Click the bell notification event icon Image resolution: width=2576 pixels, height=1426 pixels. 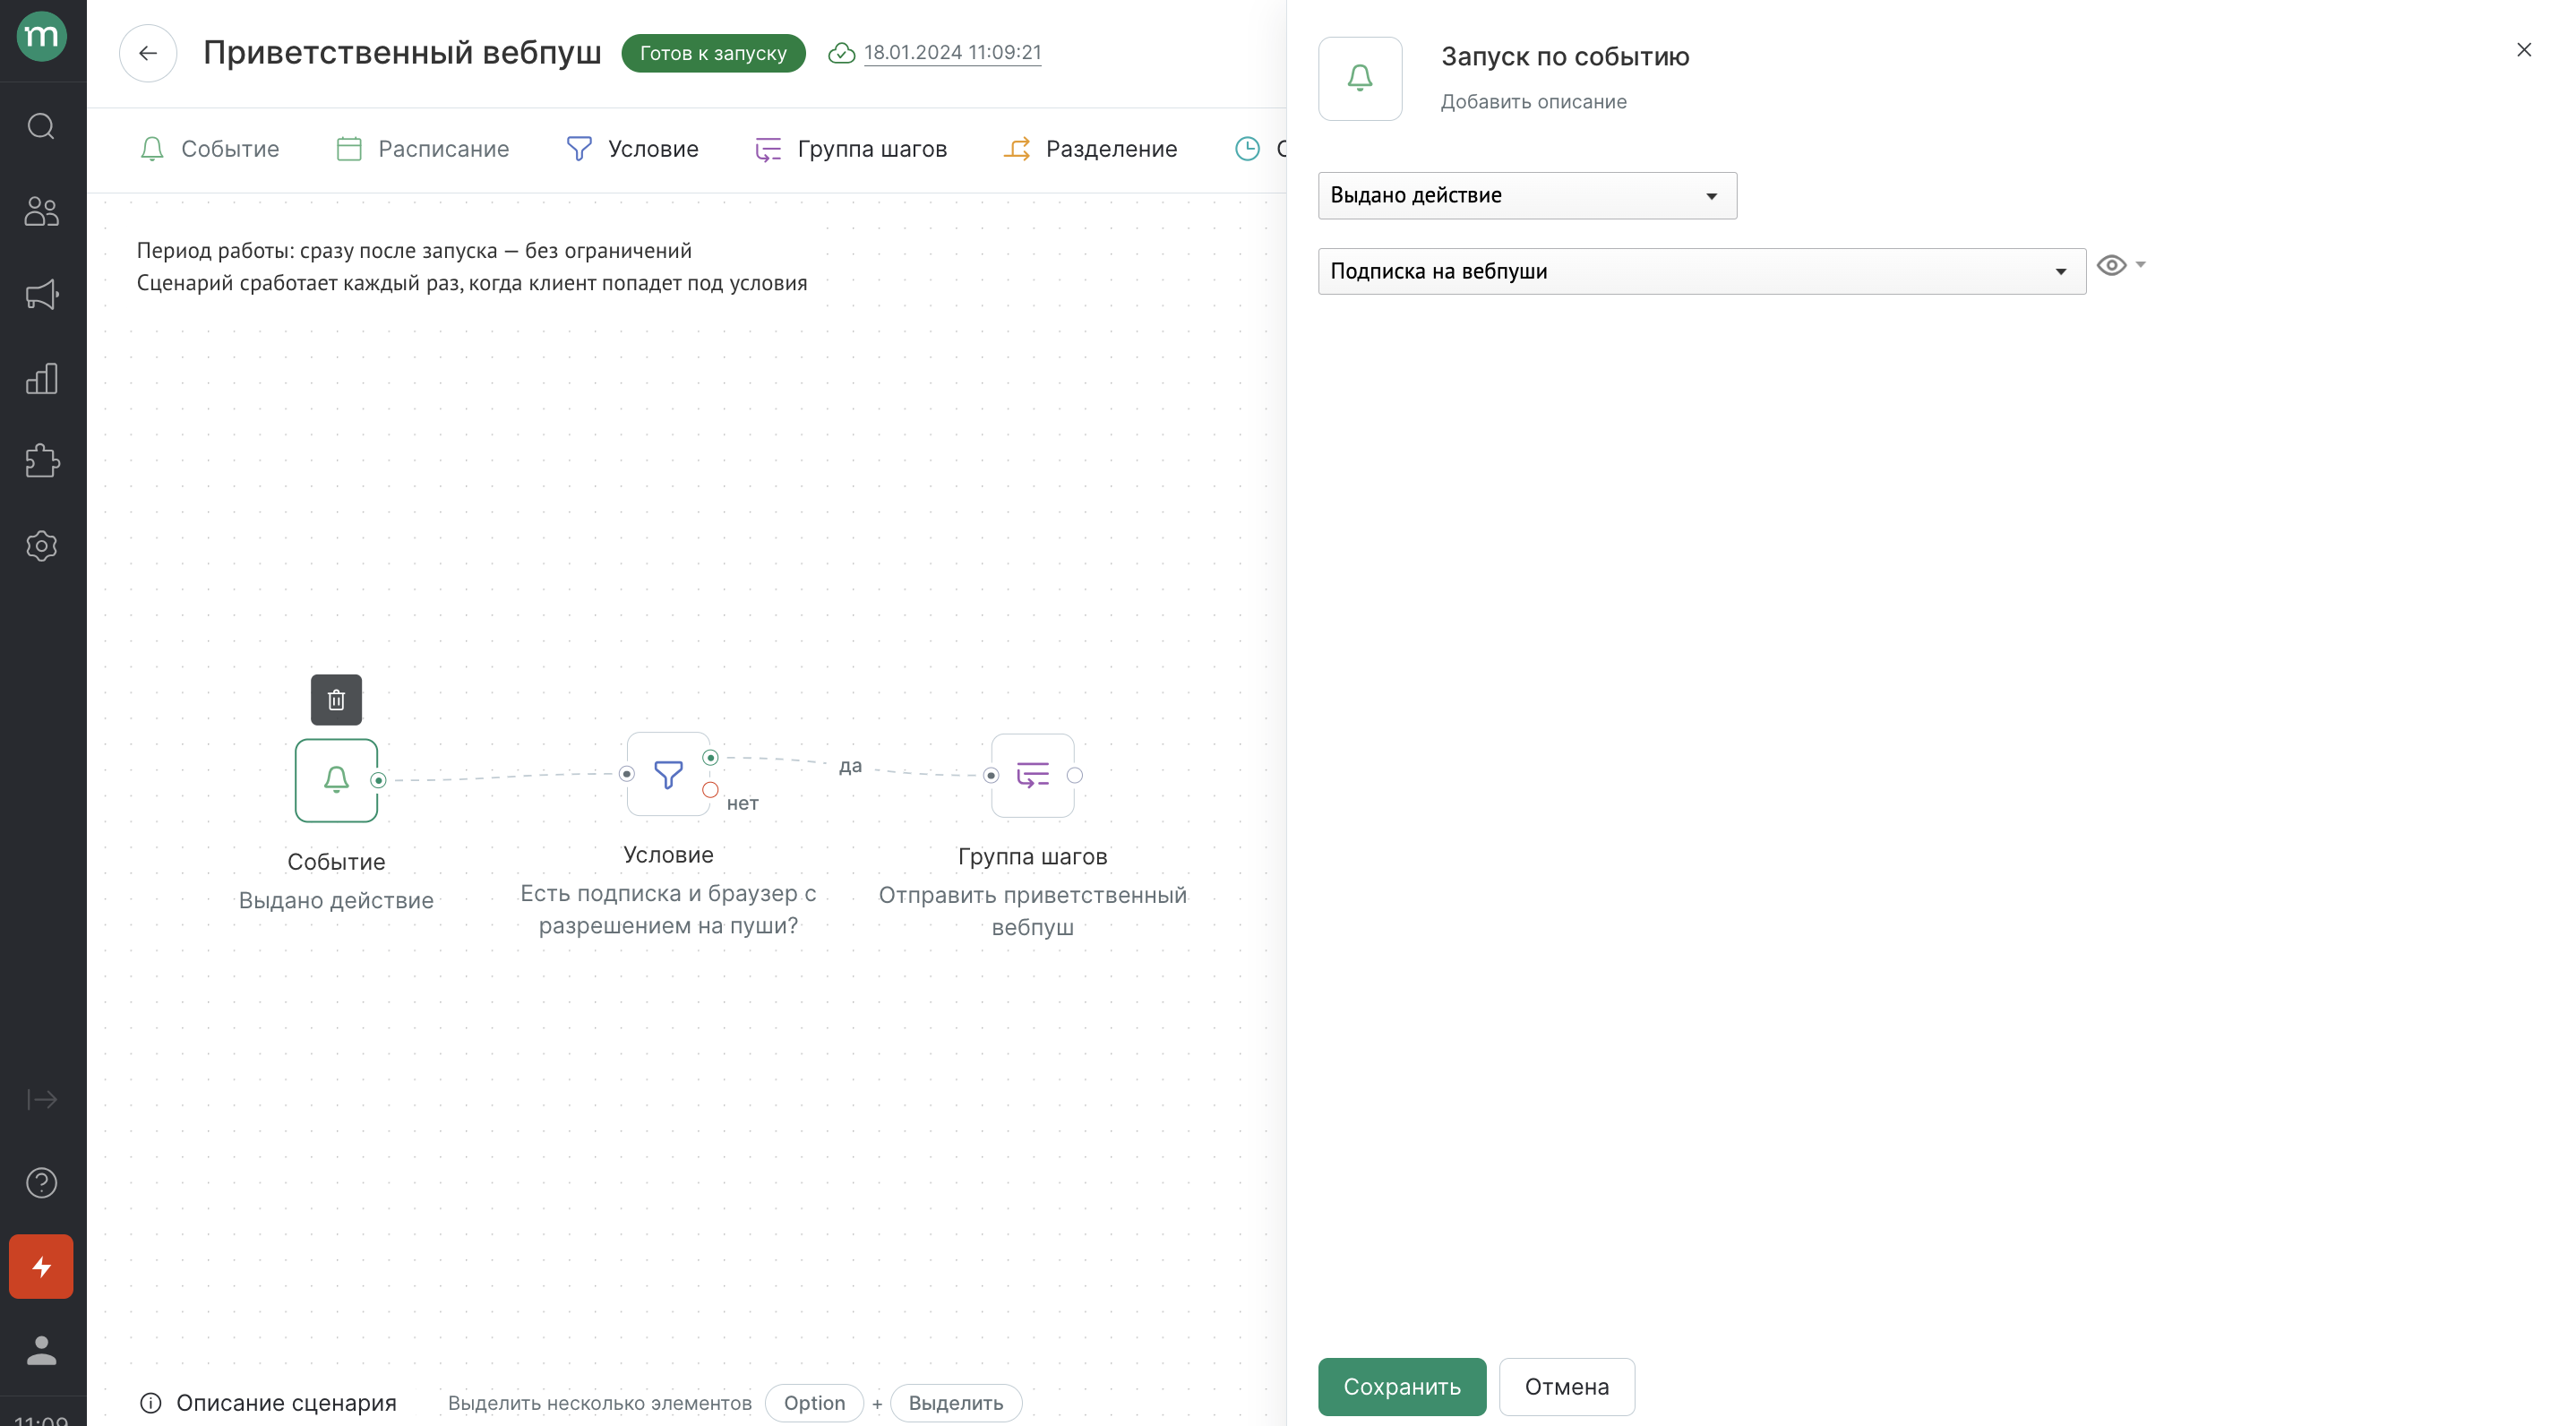pos(335,780)
